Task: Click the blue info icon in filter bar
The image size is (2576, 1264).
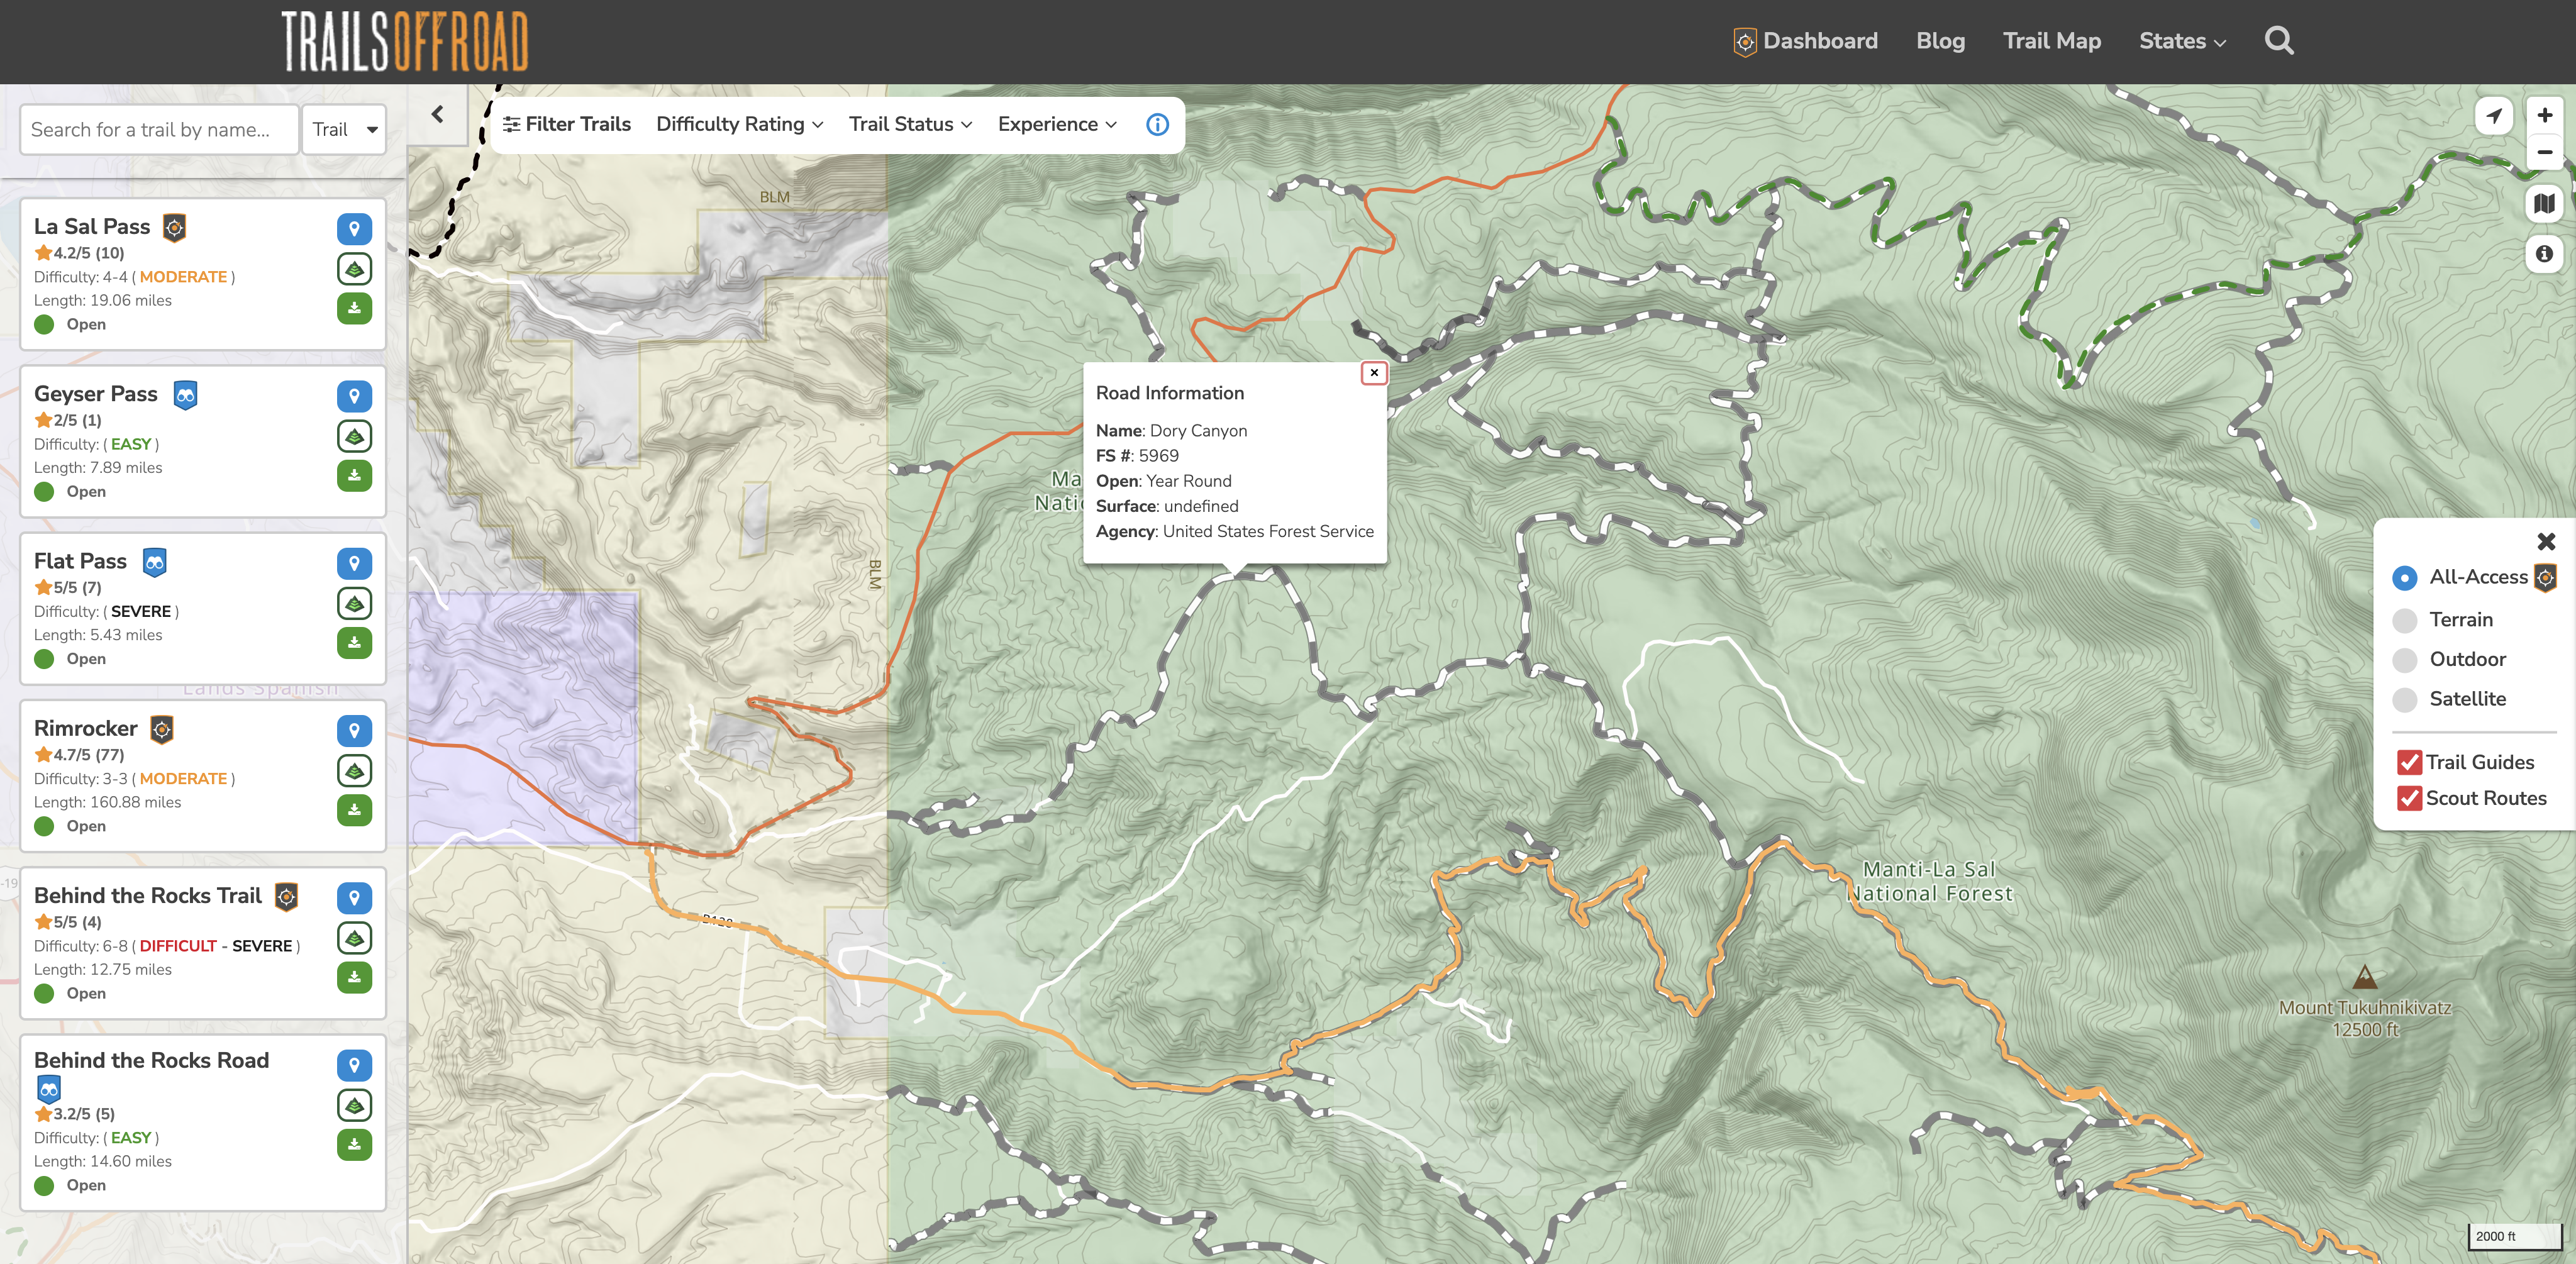Action: 1157,125
